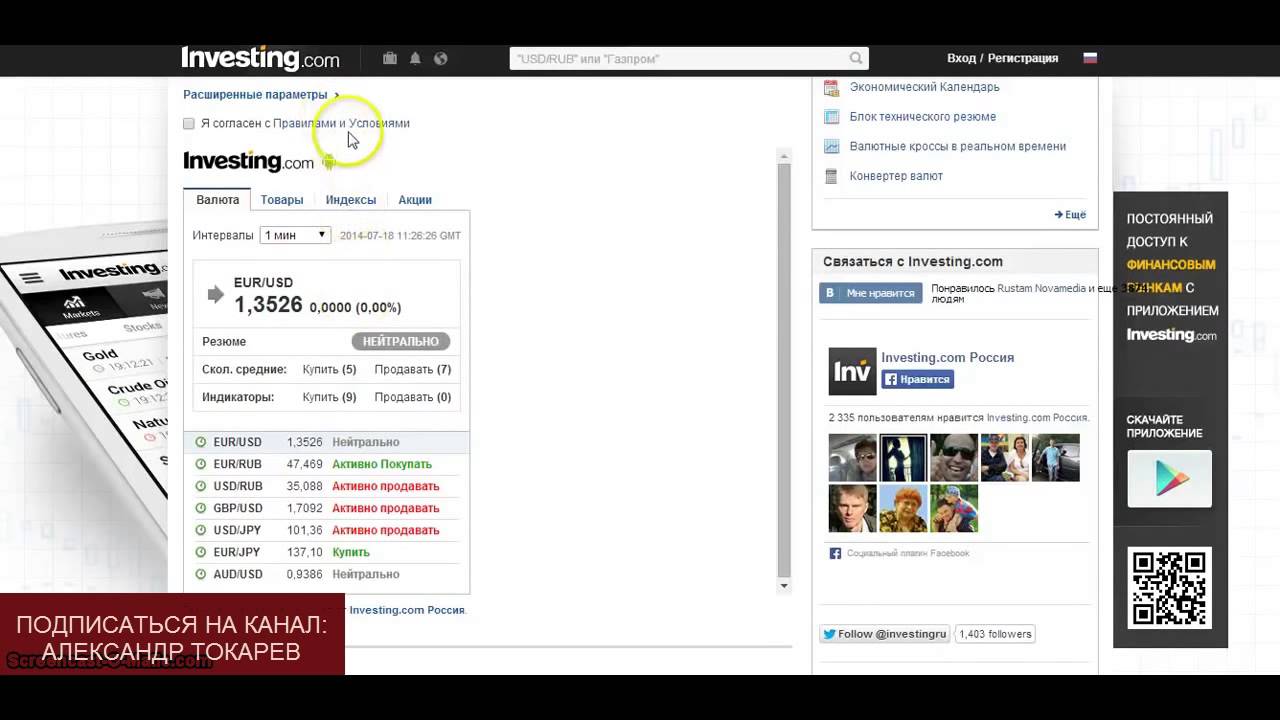
Task: Click the Facebook Нравится like button
Action: tap(917, 380)
